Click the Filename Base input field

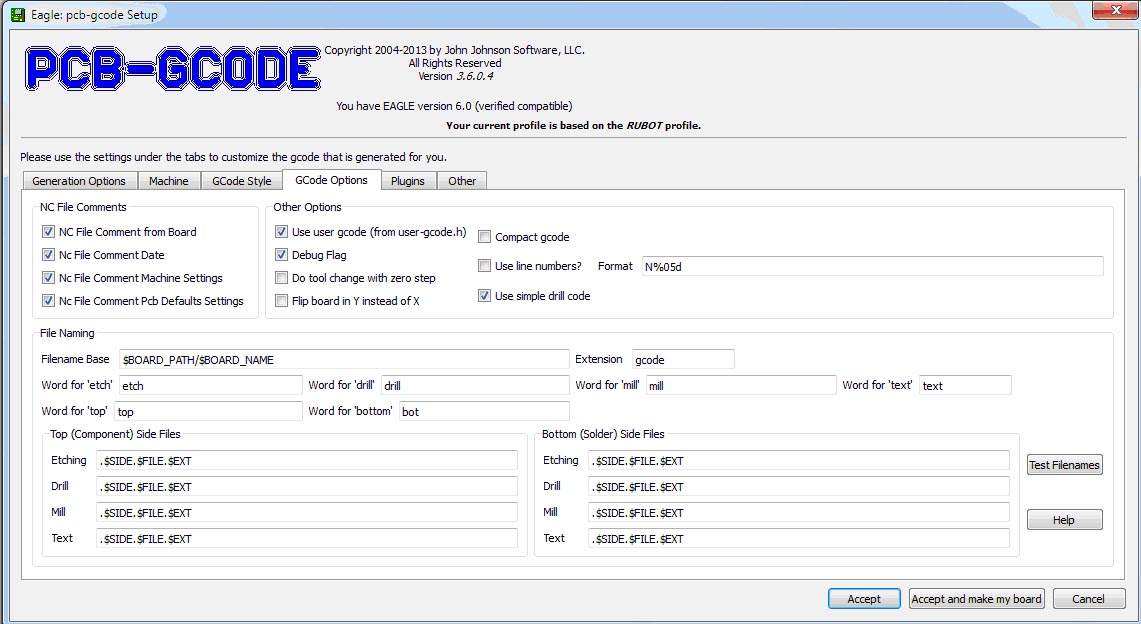click(x=344, y=360)
